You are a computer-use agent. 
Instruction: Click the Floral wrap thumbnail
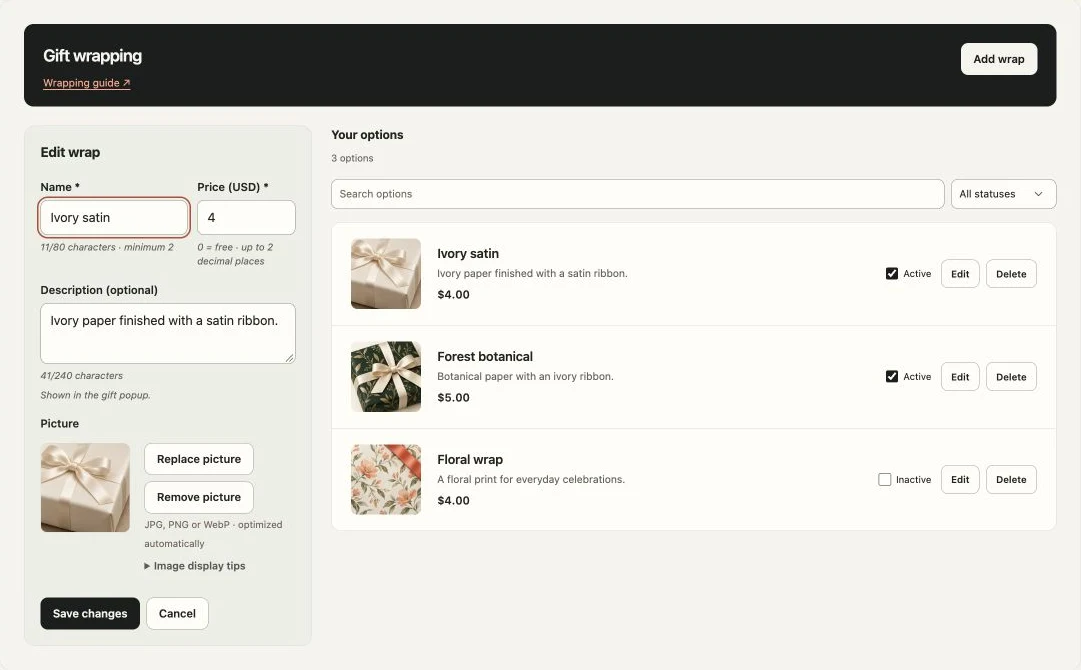(385, 480)
